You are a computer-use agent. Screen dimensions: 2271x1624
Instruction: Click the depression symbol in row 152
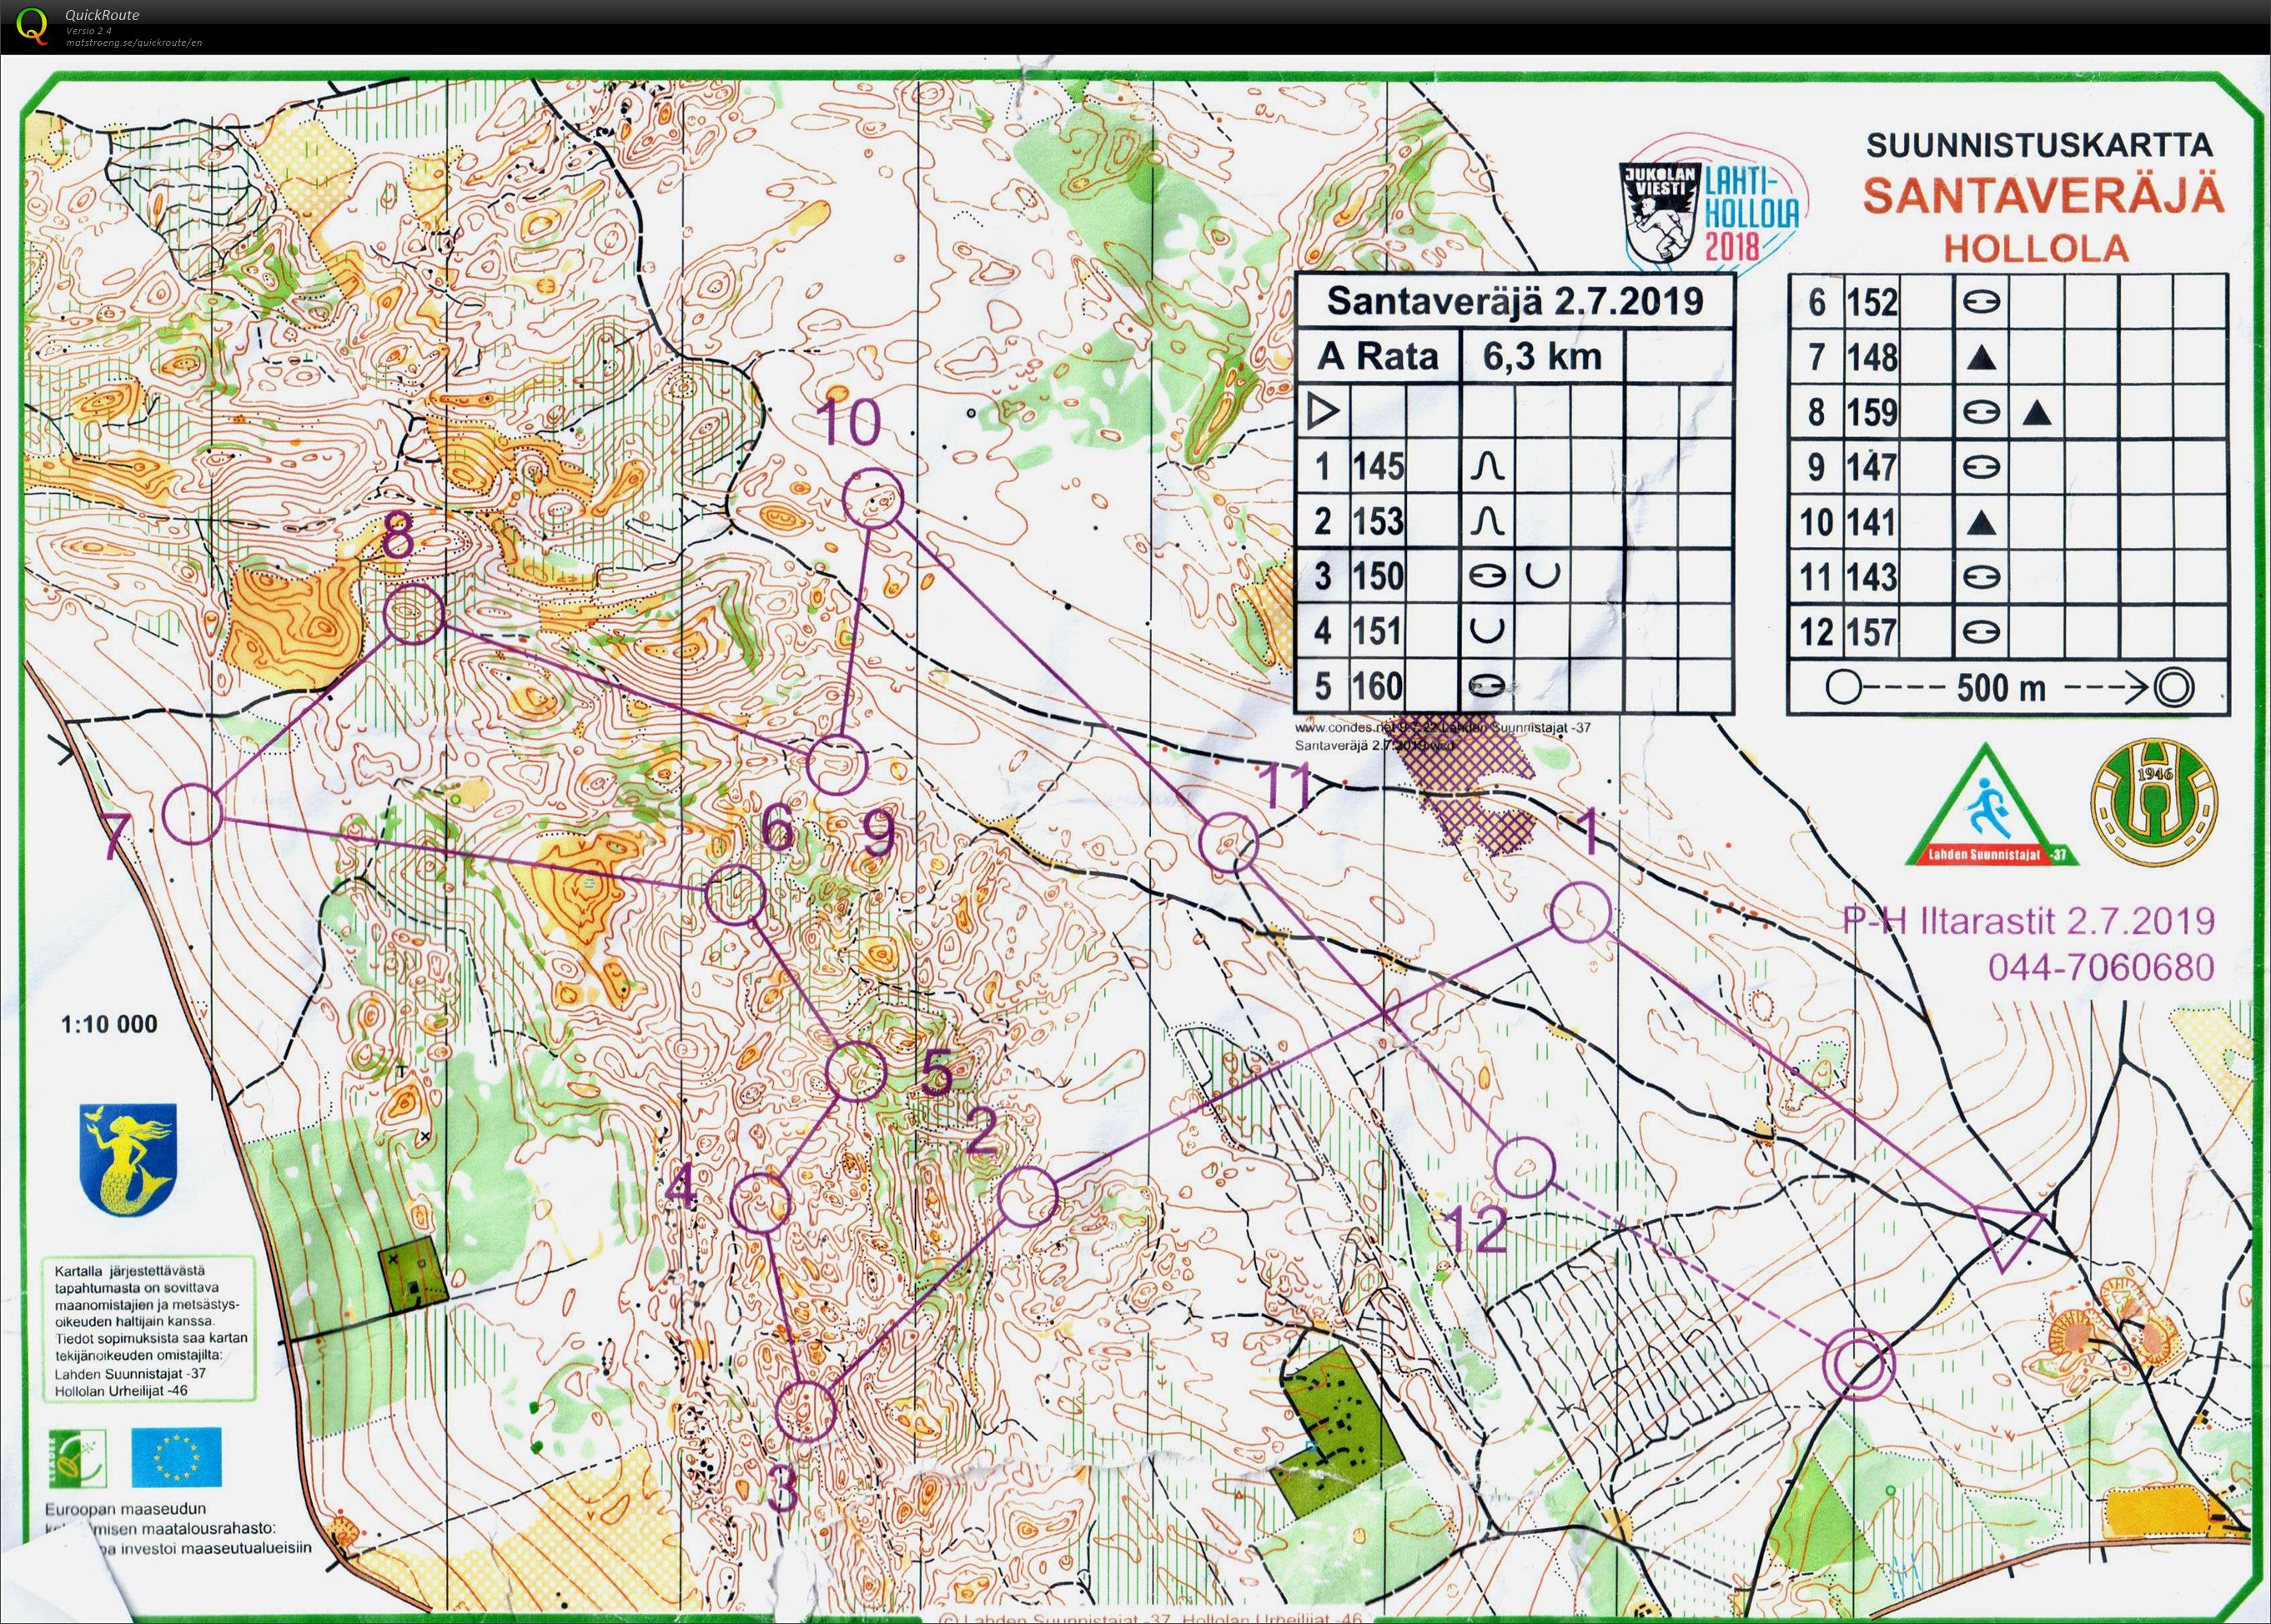tap(1983, 301)
